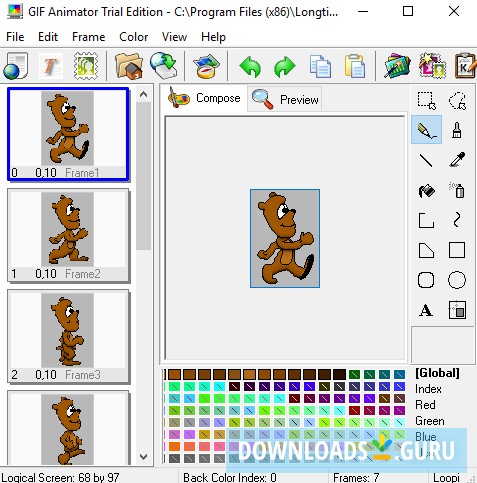Click the frame list scroll down arrow
The width and height of the screenshot is (477, 483).
pyautogui.click(x=144, y=457)
